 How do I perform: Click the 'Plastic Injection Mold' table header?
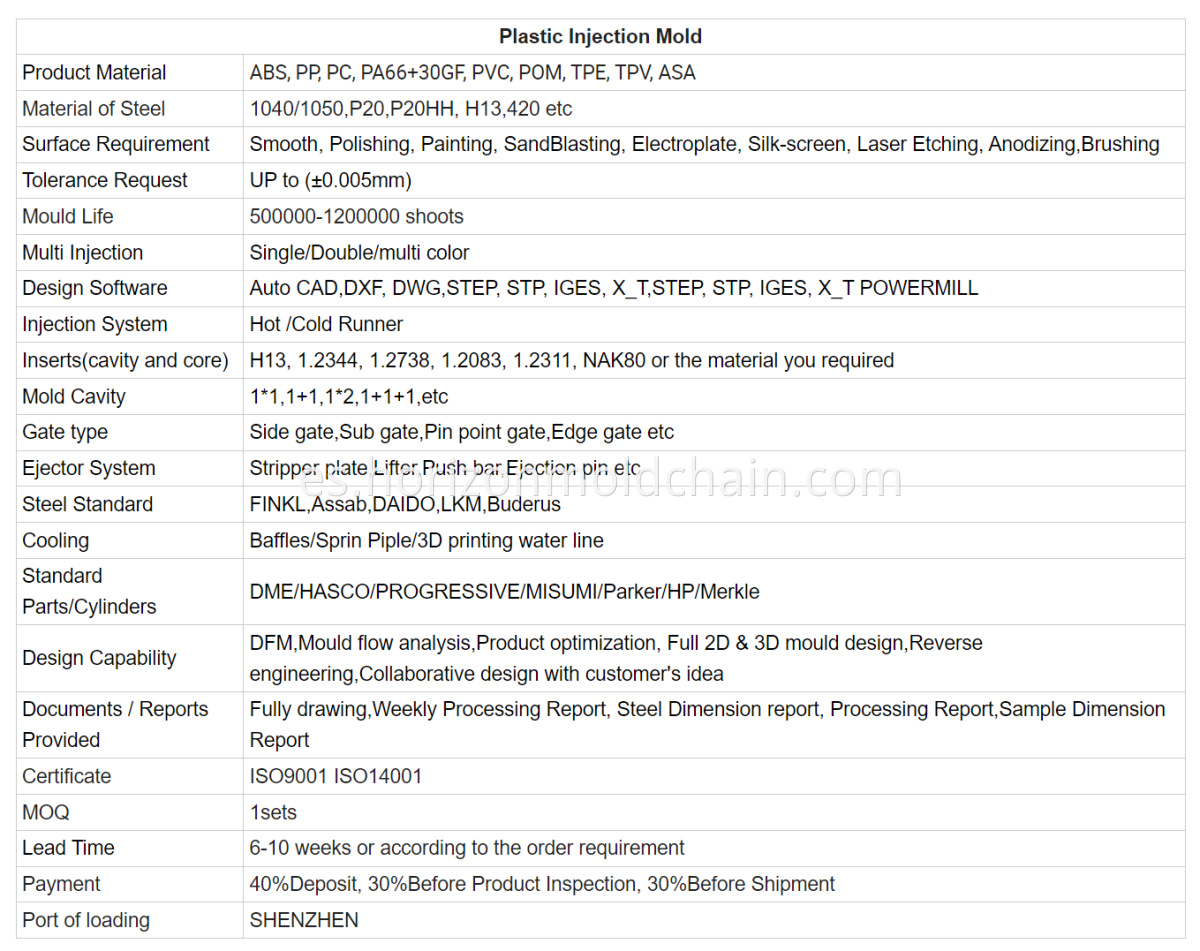click(600, 37)
